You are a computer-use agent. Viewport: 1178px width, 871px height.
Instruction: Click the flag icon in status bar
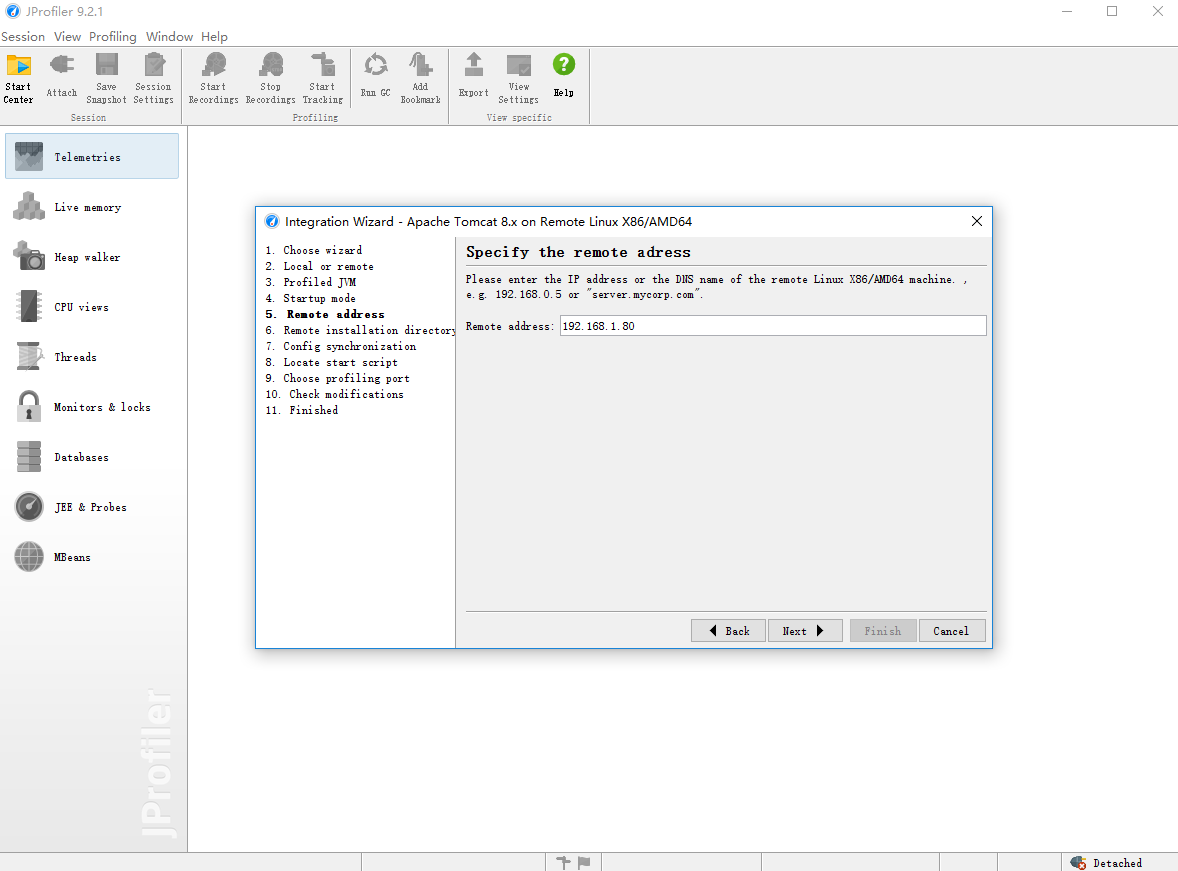coord(584,863)
